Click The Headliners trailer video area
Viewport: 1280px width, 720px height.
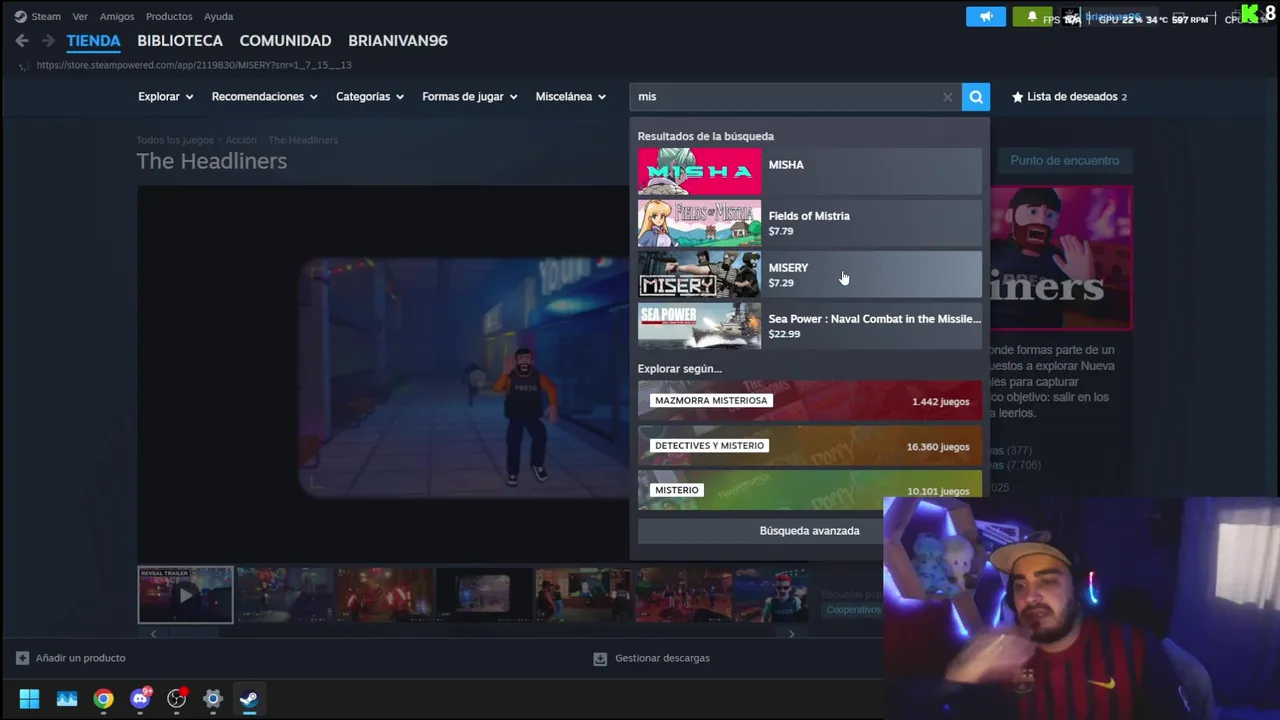point(384,373)
